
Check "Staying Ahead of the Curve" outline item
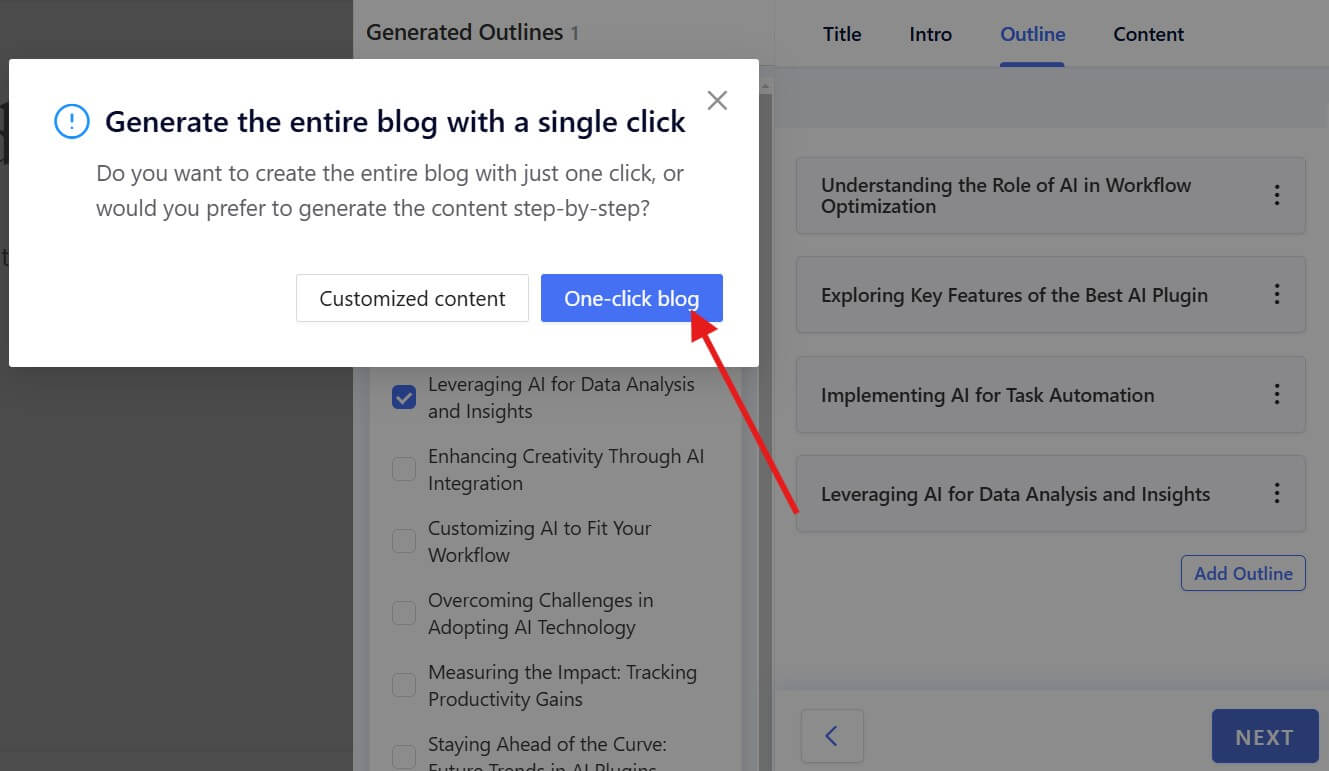point(403,757)
